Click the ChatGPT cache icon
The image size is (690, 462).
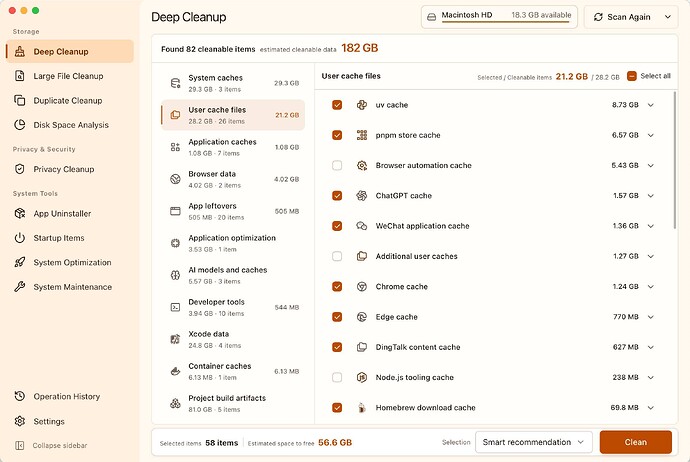click(x=362, y=195)
